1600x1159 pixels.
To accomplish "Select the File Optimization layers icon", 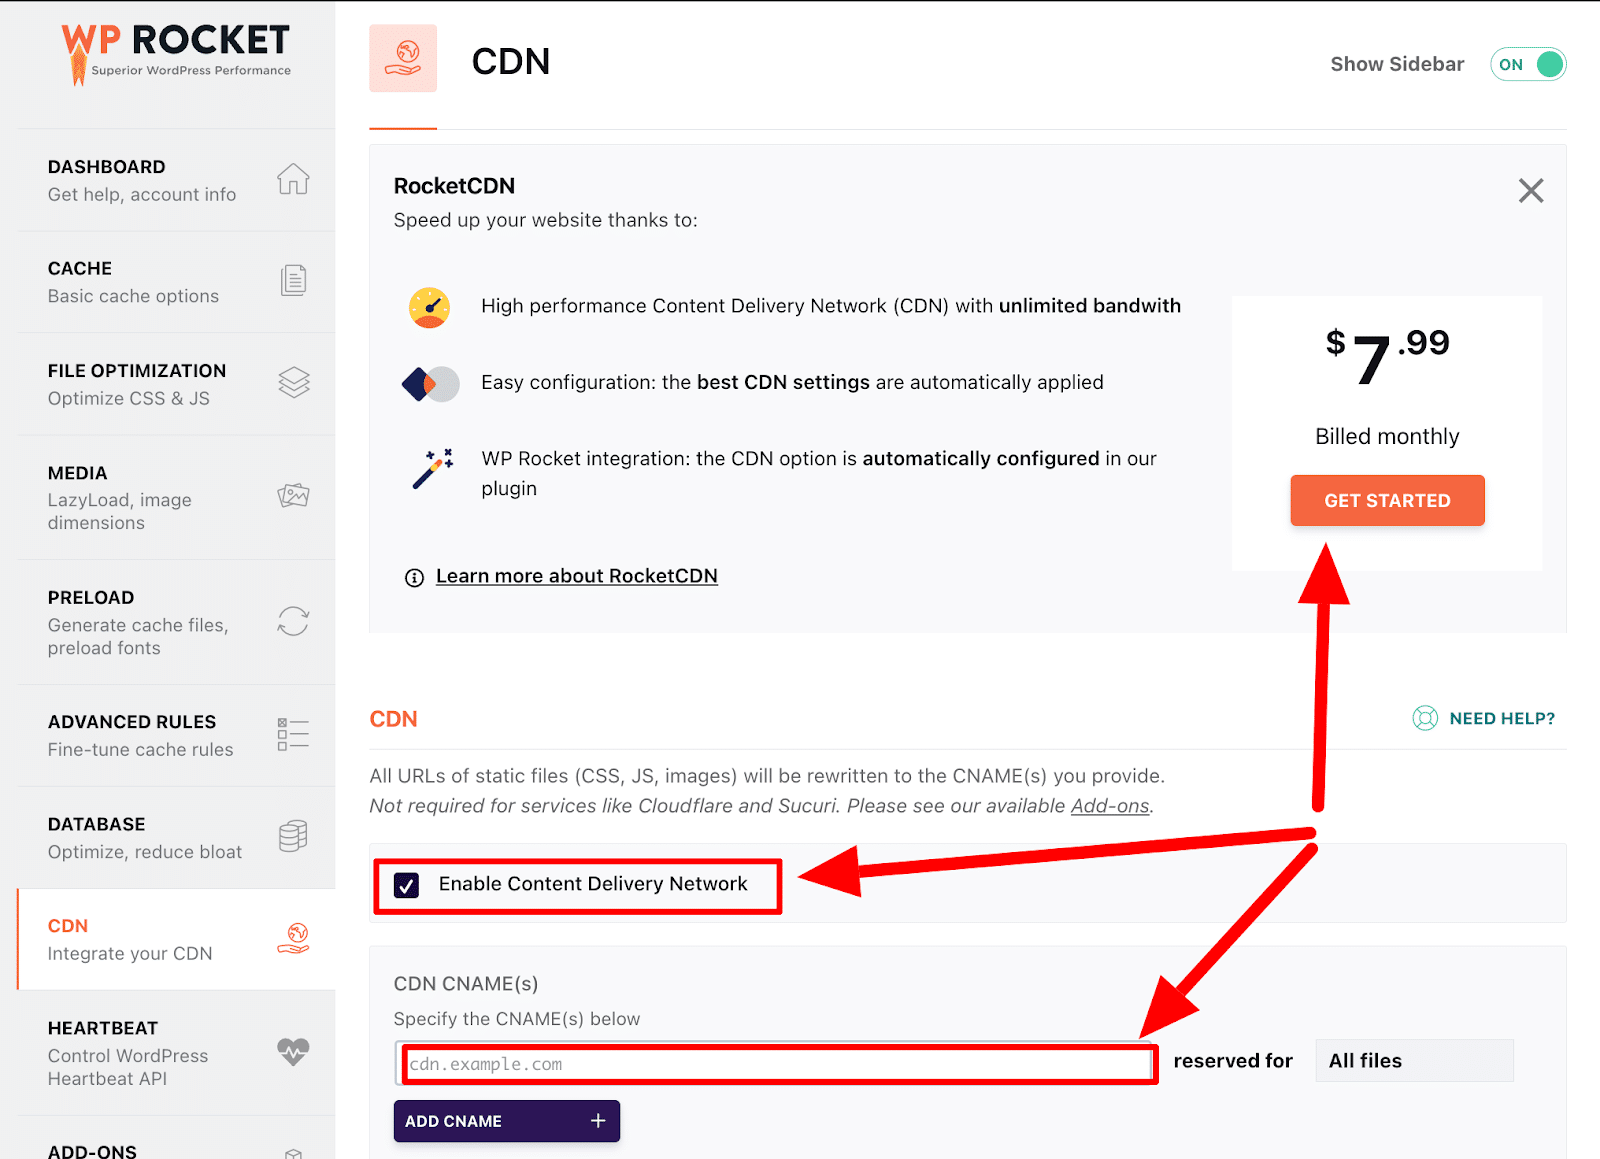I will pos(293,384).
